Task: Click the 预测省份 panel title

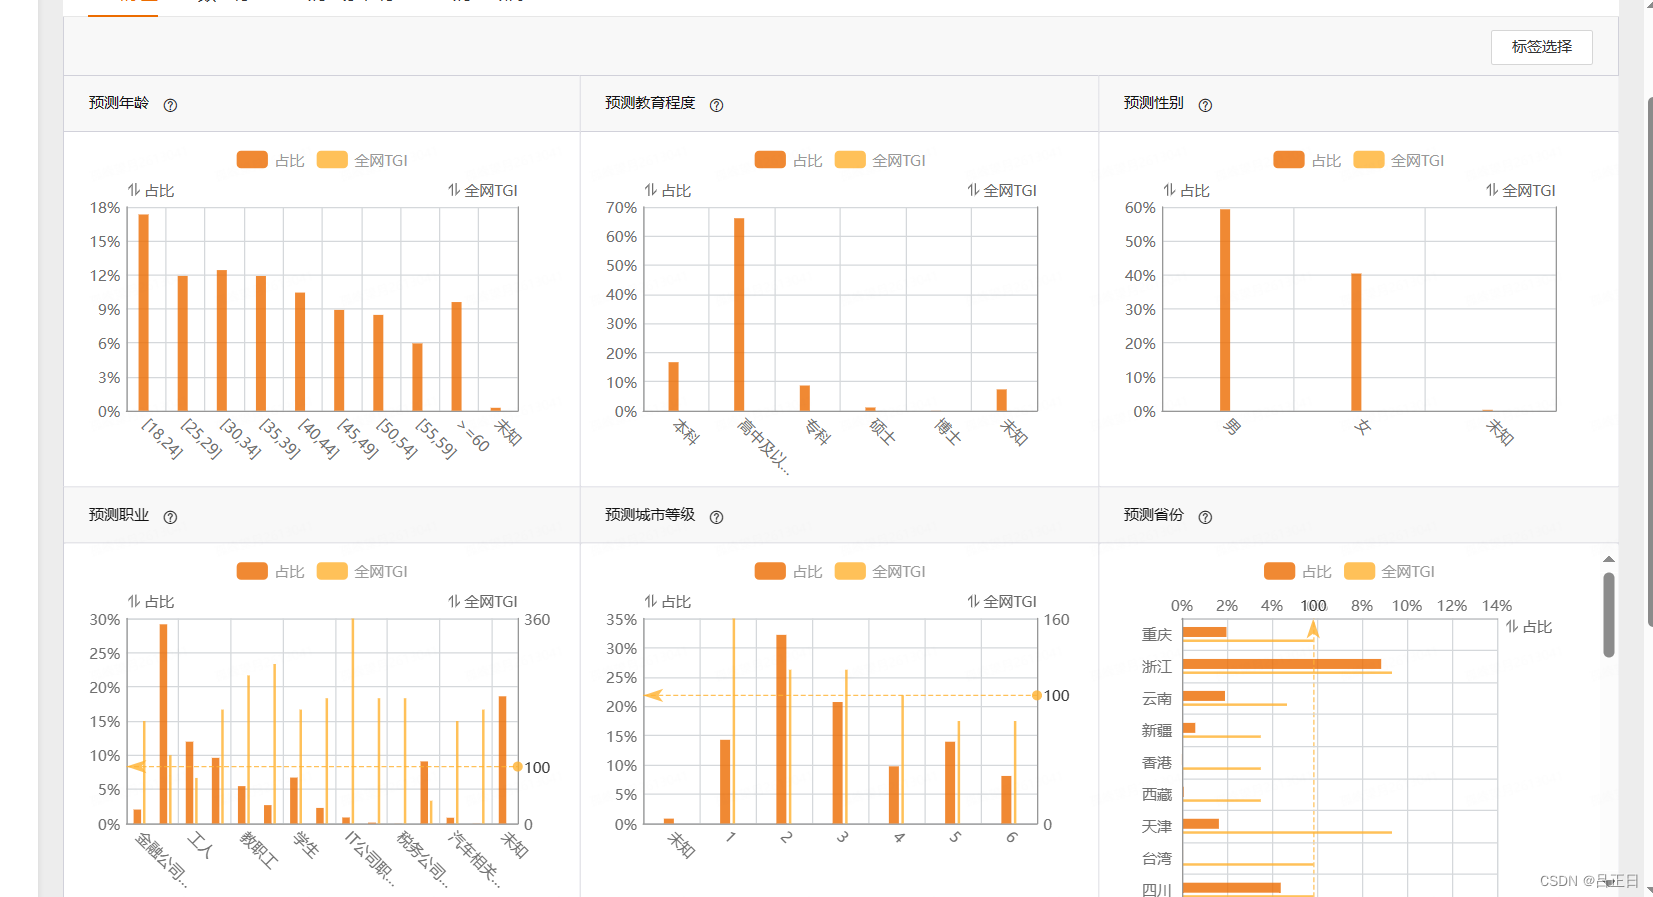Action: click(x=1153, y=515)
